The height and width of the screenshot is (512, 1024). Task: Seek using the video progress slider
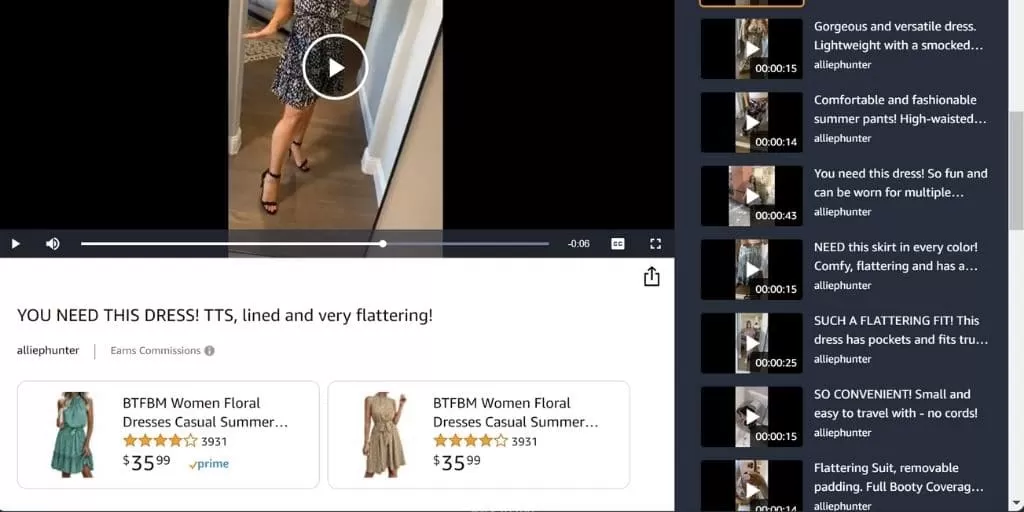pyautogui.click(x=314, y=244)
